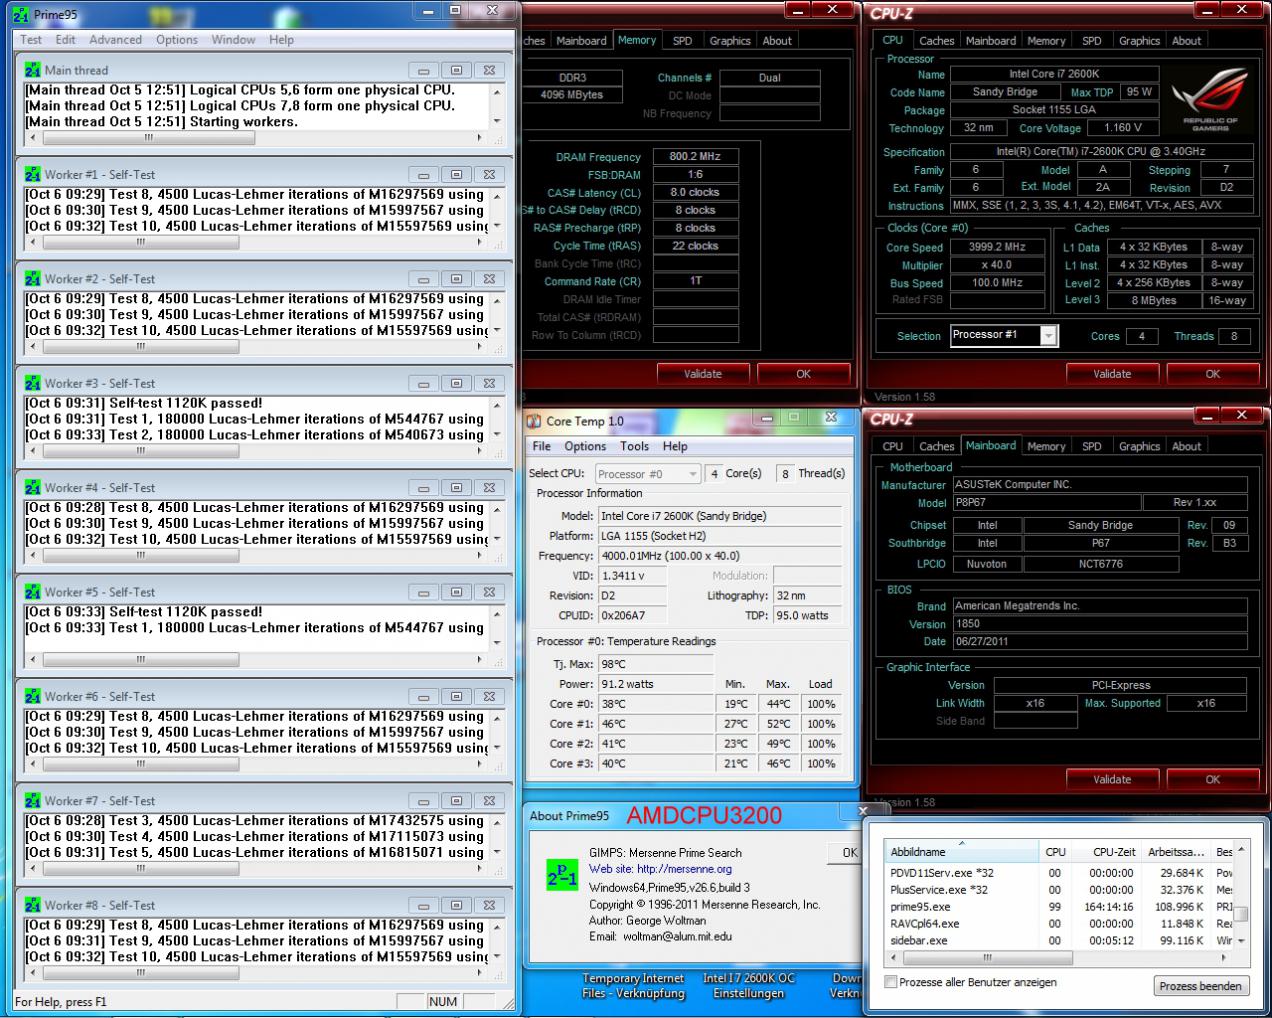This screenshot has width=1272, height=1018.
Task: Select the sidebar.exe process row
Action: point(1059,940)
